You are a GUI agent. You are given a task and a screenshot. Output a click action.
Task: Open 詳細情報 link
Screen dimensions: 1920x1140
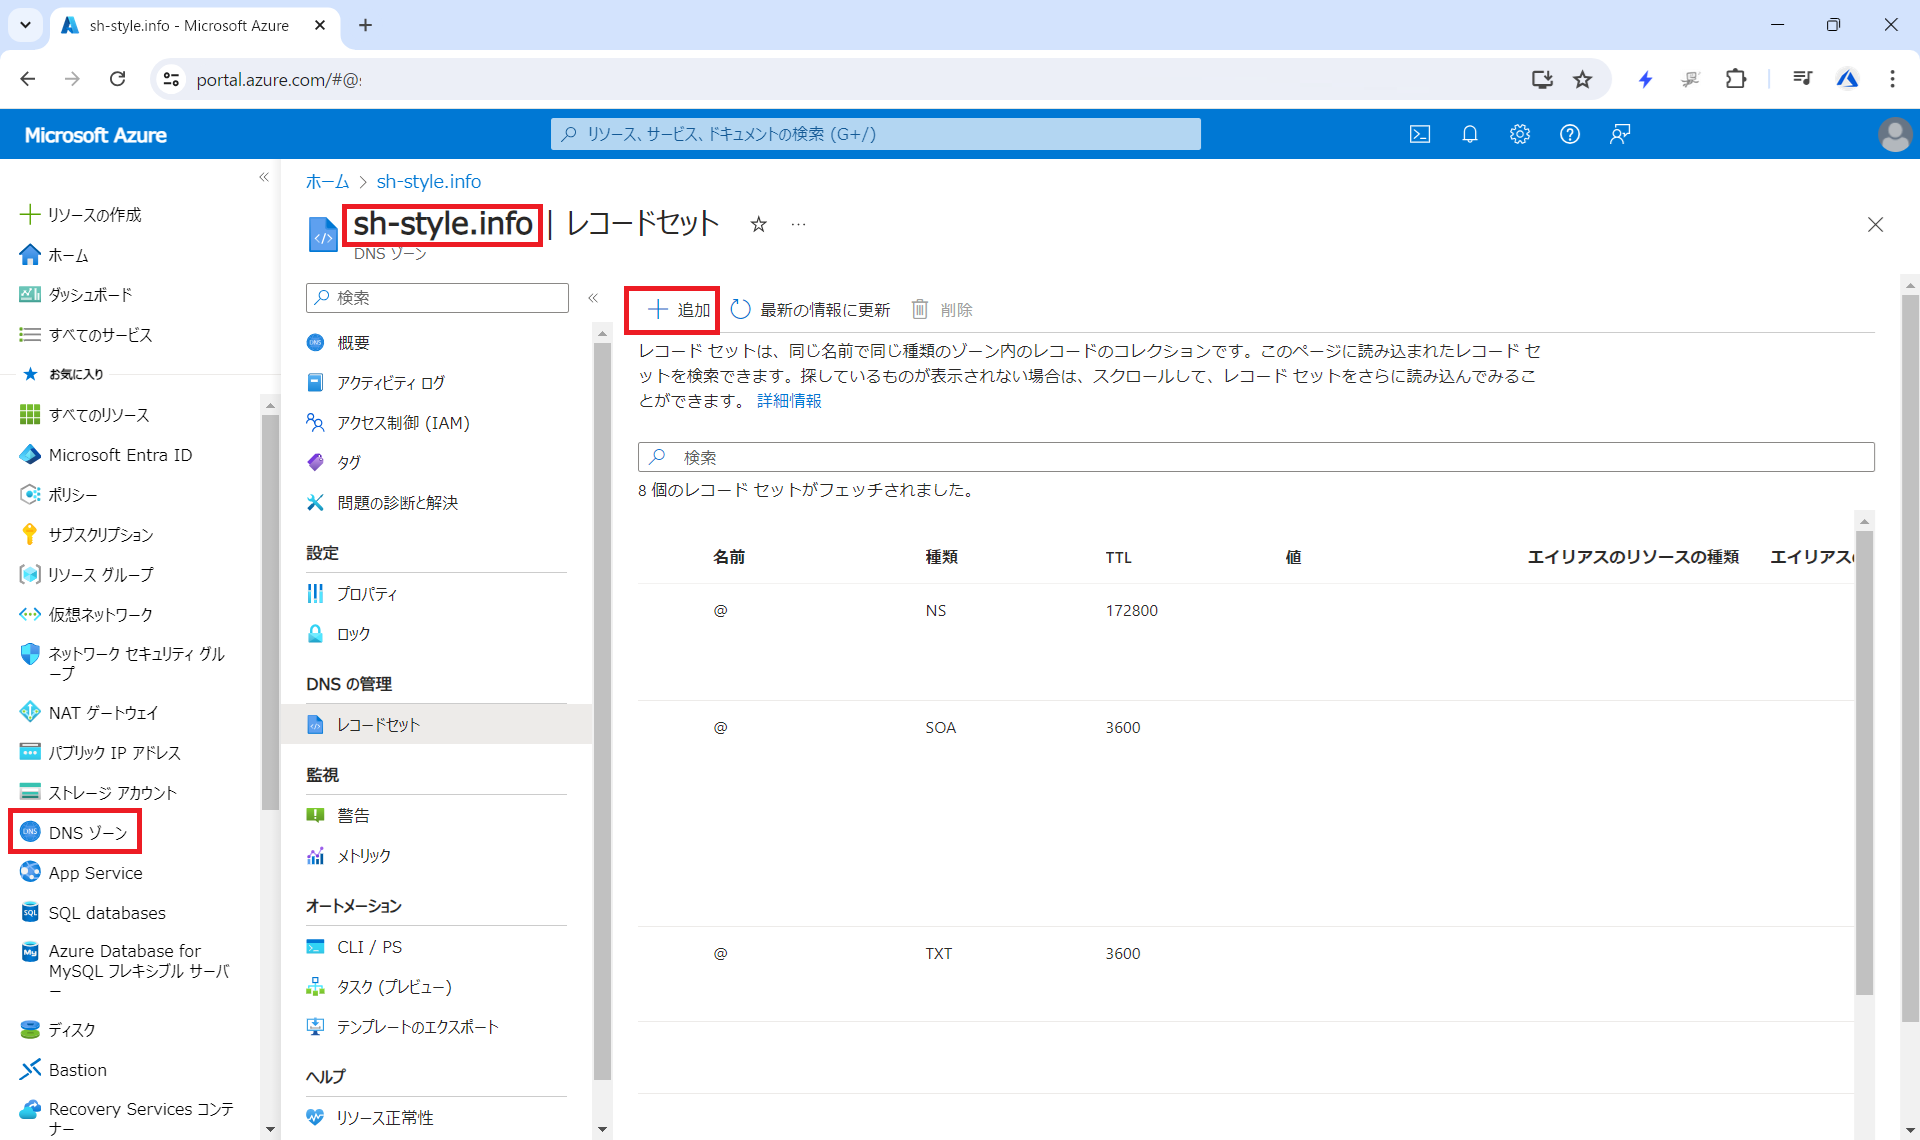tap(789, 401)
